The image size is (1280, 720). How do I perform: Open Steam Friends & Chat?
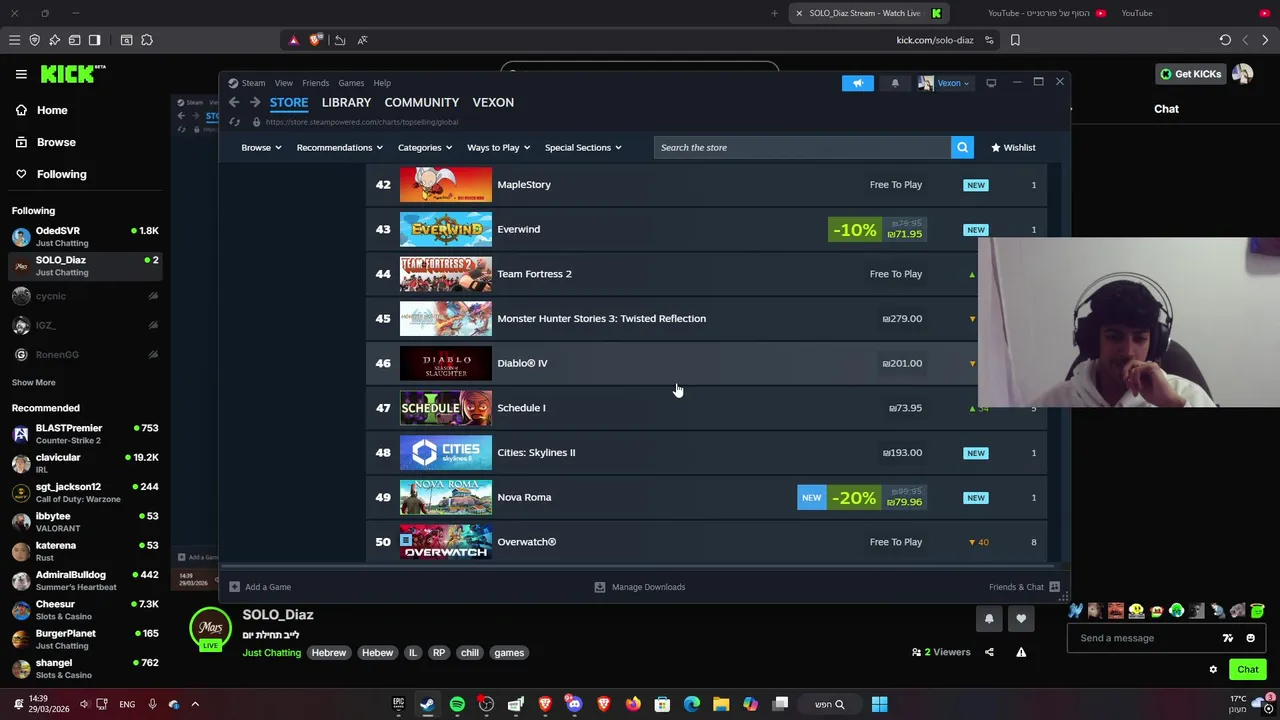[1024, 587]
